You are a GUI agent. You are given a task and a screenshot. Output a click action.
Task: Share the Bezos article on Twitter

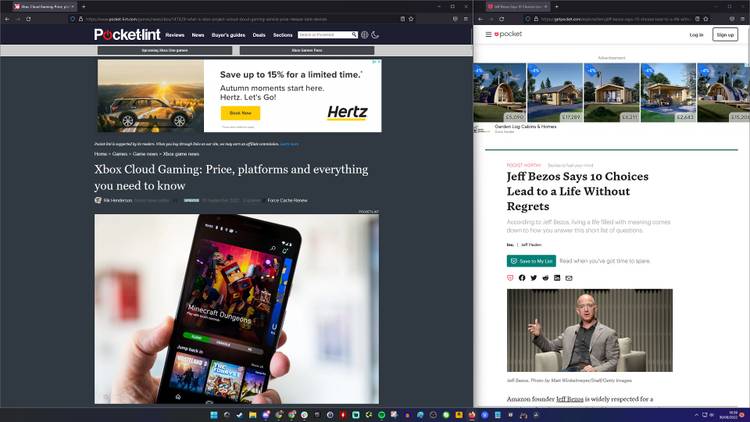tap(534, 278)
